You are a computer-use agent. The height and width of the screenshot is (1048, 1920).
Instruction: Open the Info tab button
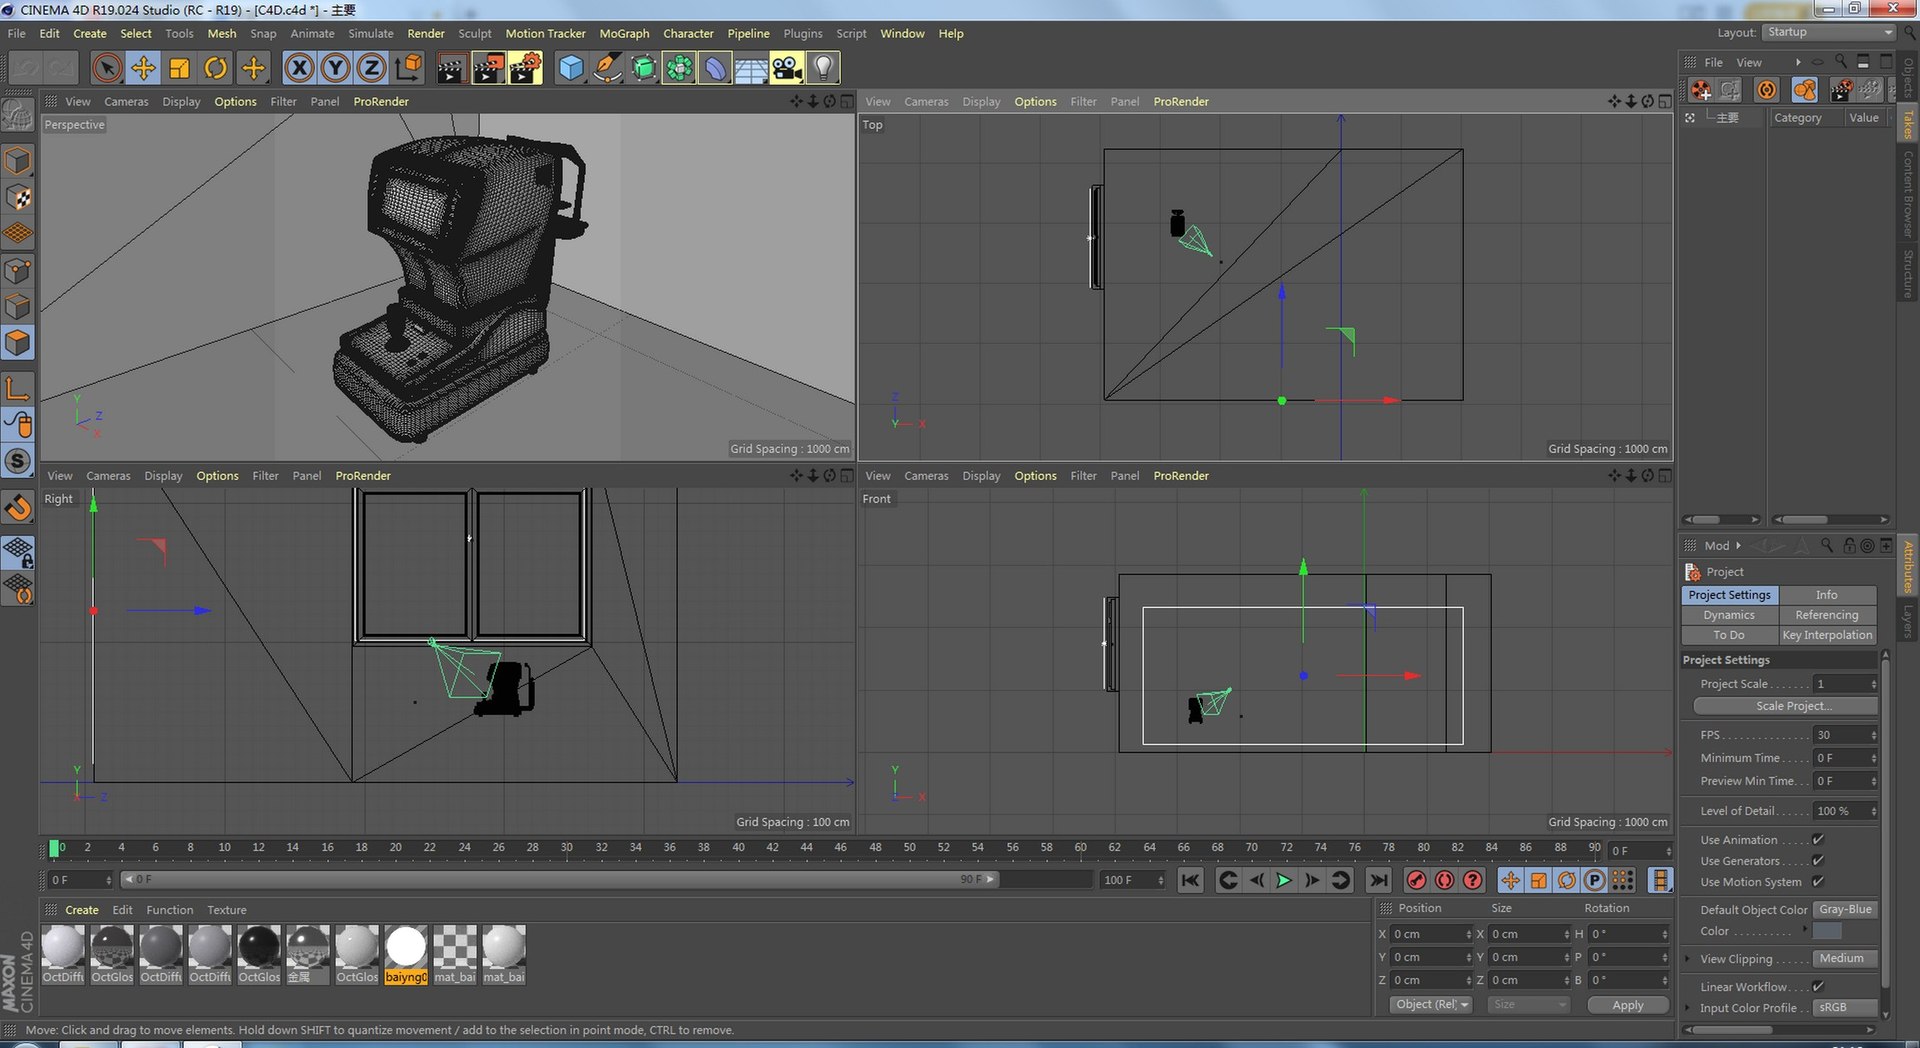pos(1827,595)
